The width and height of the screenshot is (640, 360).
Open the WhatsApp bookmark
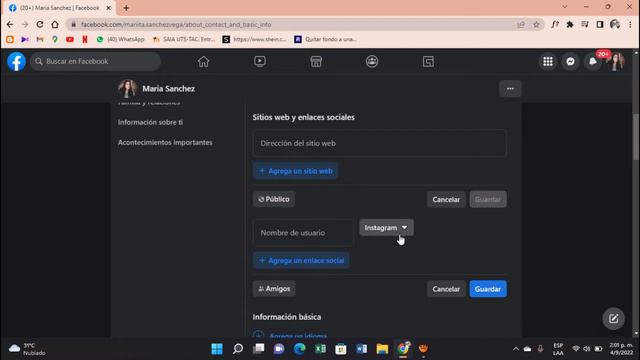click(x=120, y=39)
